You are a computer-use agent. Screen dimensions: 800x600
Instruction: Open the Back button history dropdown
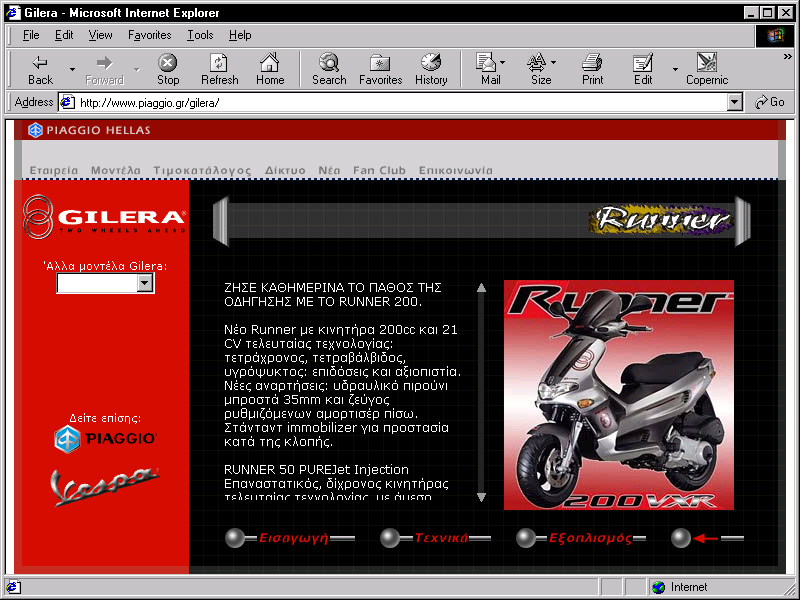click(x=72, y=69)
